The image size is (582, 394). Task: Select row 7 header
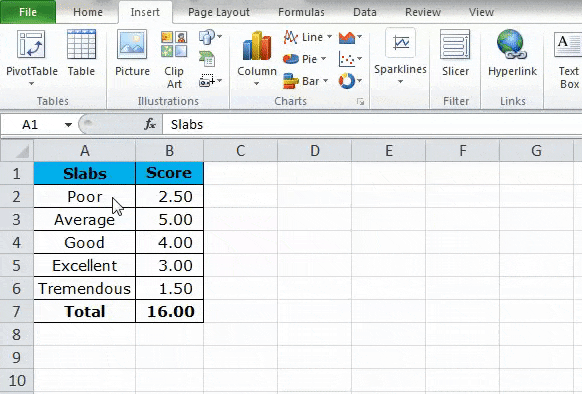[17, 311]
